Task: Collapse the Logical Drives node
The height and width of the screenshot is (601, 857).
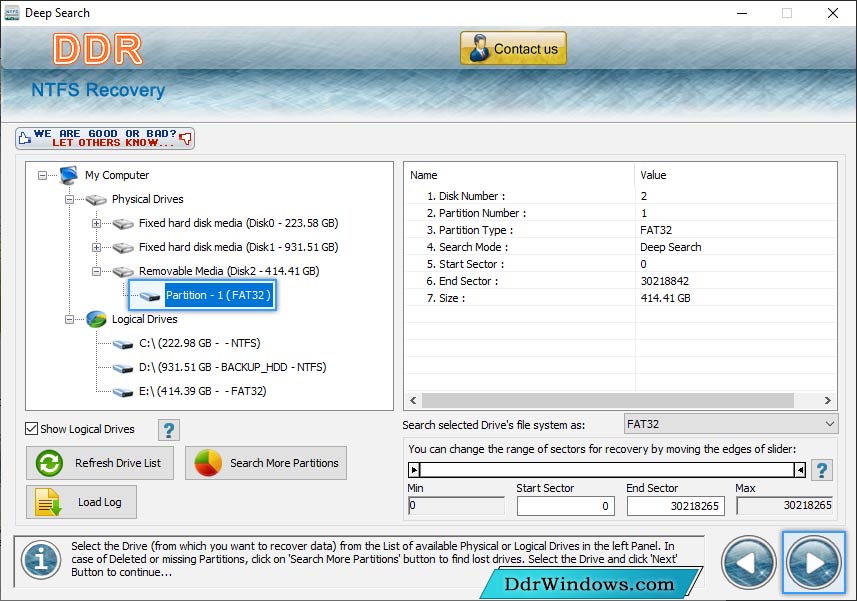Action: point(69,320)
